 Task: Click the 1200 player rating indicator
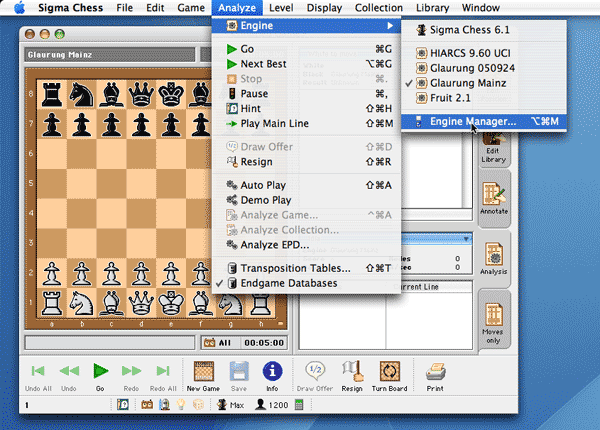(272, 404)
